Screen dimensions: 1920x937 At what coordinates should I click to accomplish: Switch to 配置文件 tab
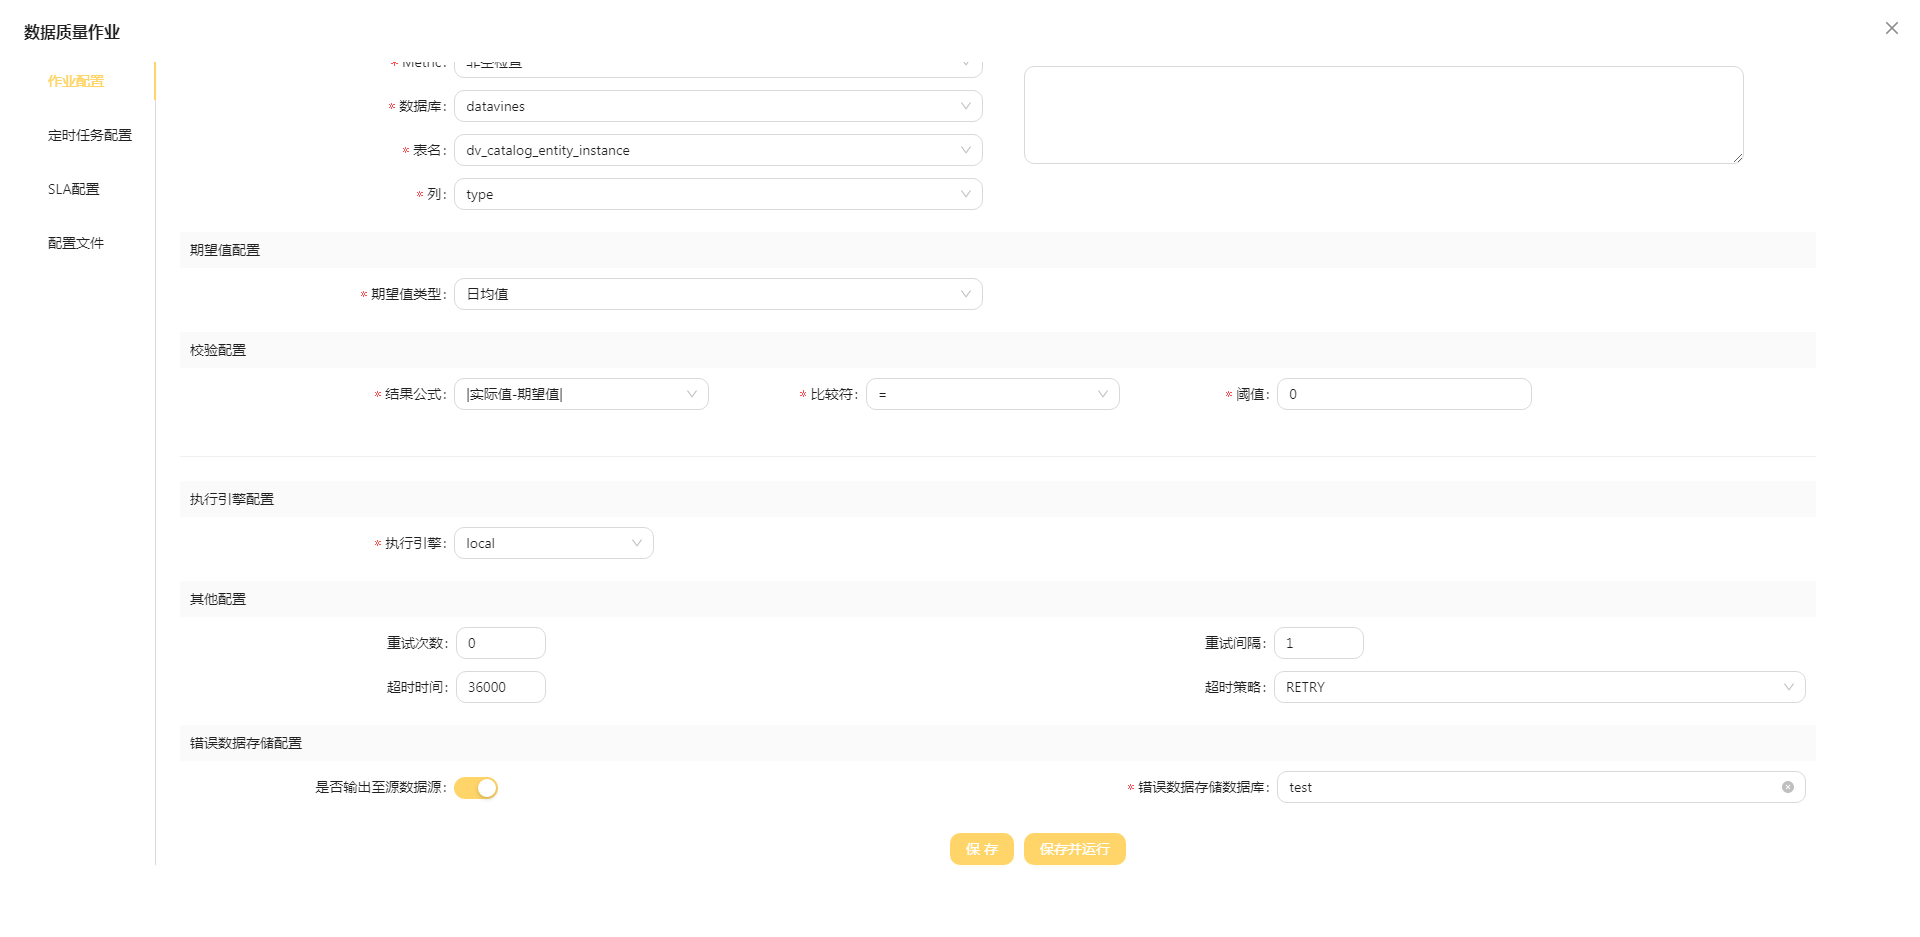[76, 243]
